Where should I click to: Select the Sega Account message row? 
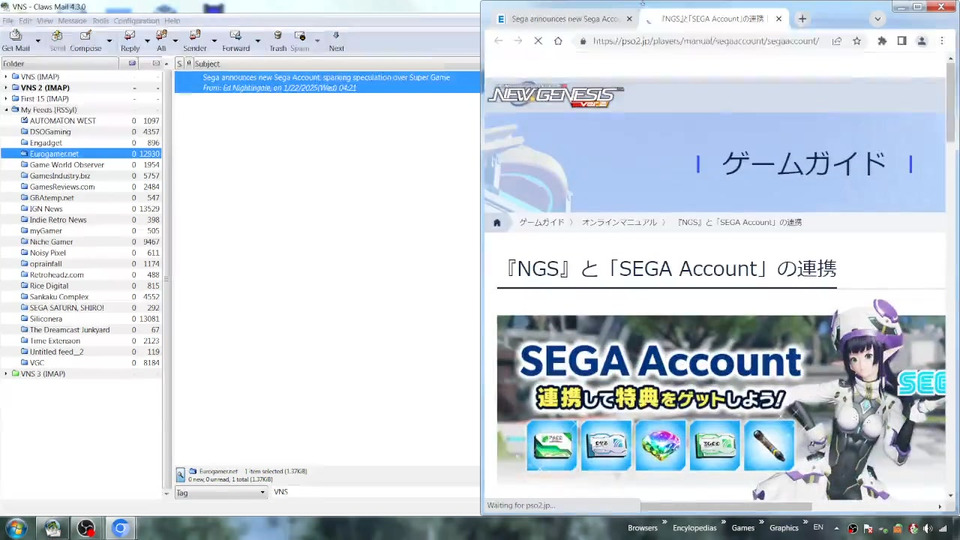(328, 82)
